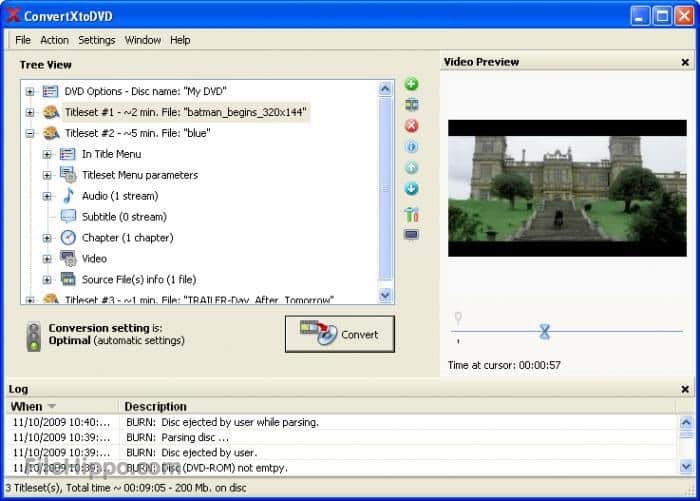Click the Titleset Menu parameters icon
The height and width of the screenshot is (501, 700).
[68, 175]
